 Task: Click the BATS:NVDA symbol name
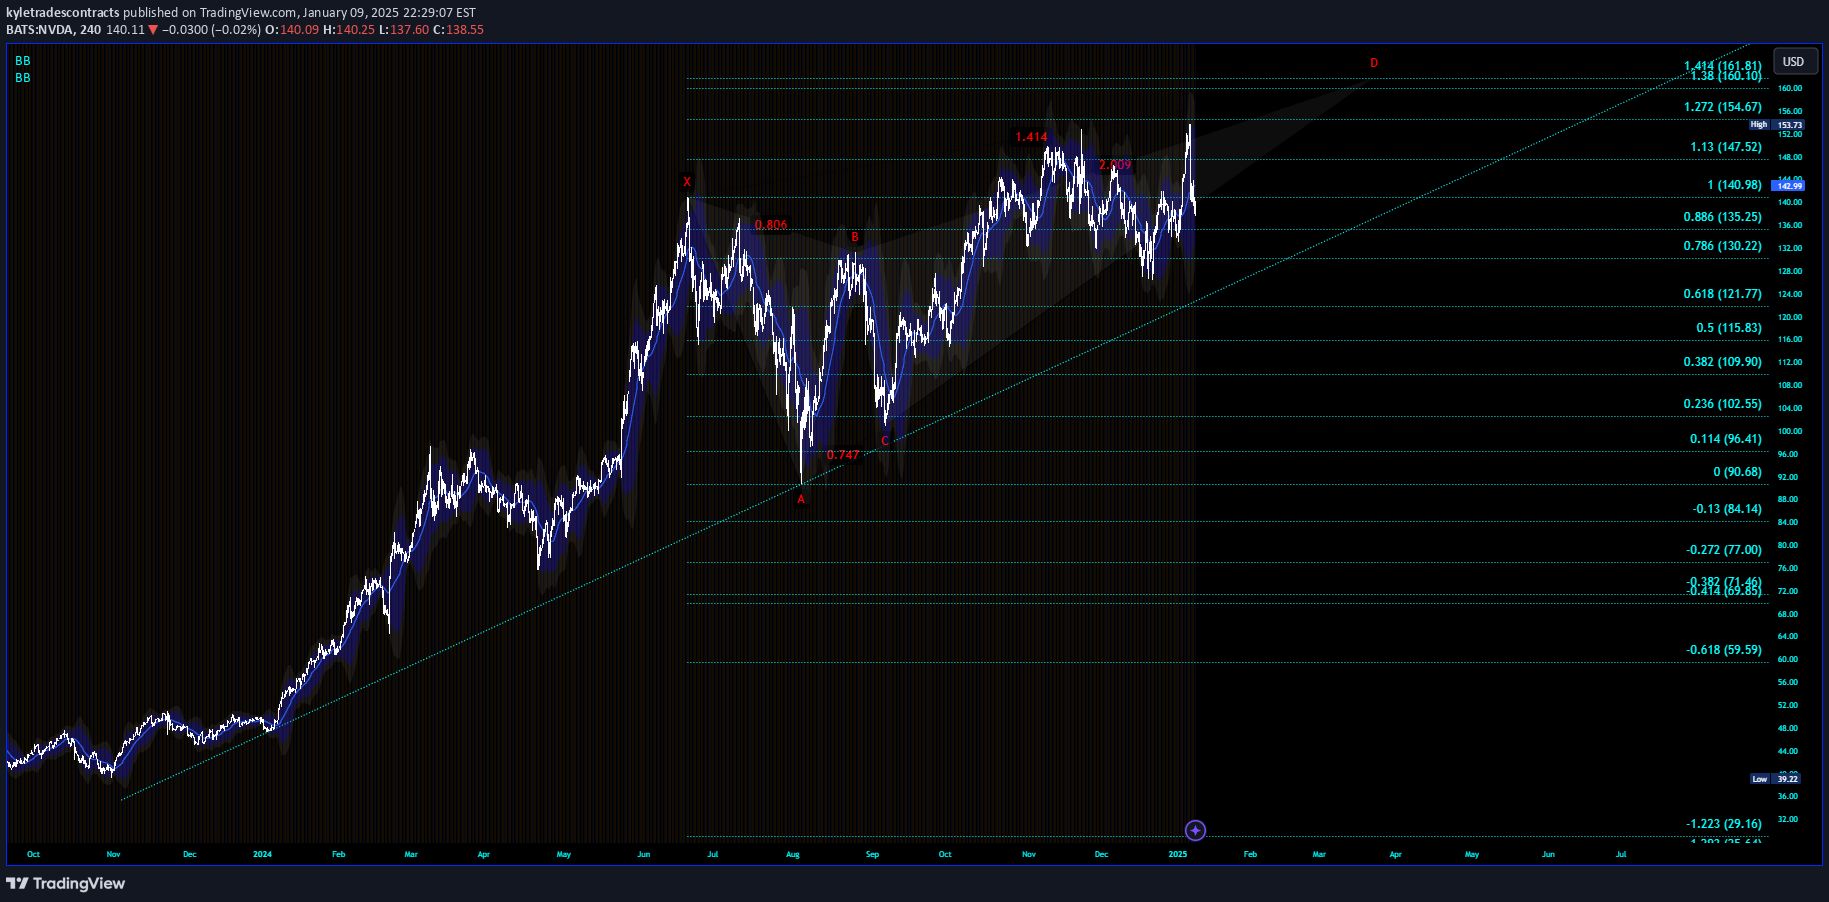point(40,30)
